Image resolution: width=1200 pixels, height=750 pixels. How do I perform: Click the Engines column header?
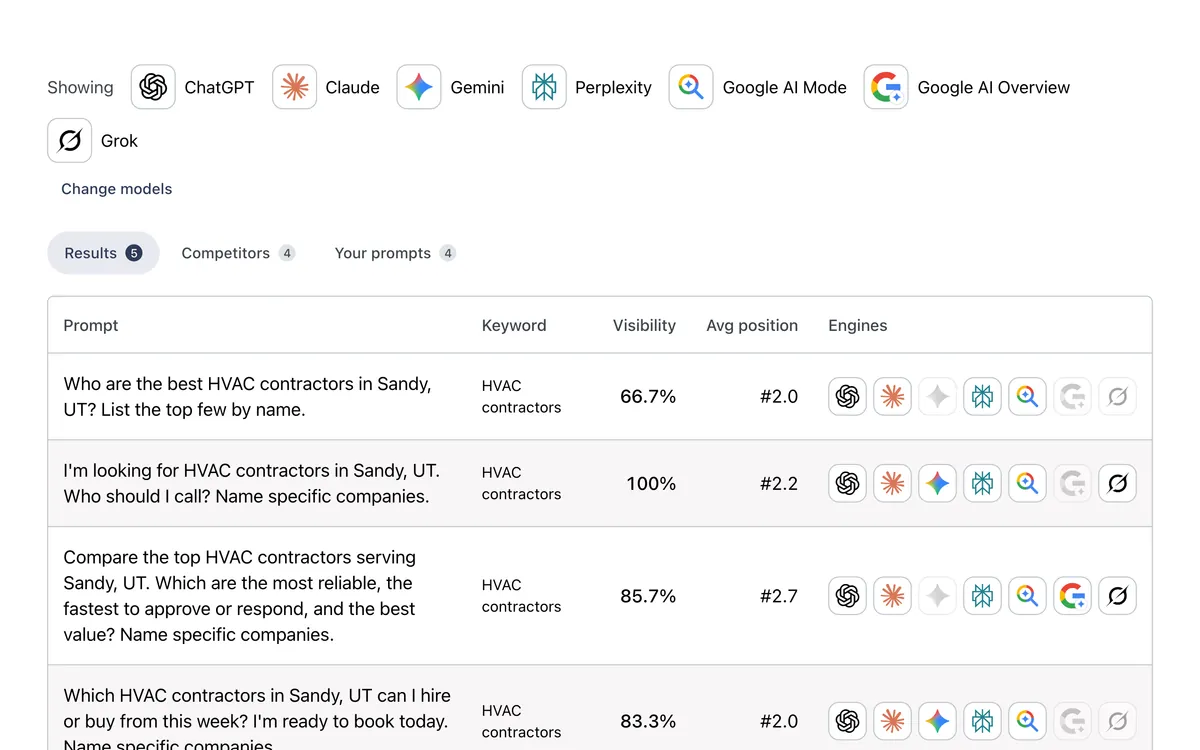coord(858,325)
